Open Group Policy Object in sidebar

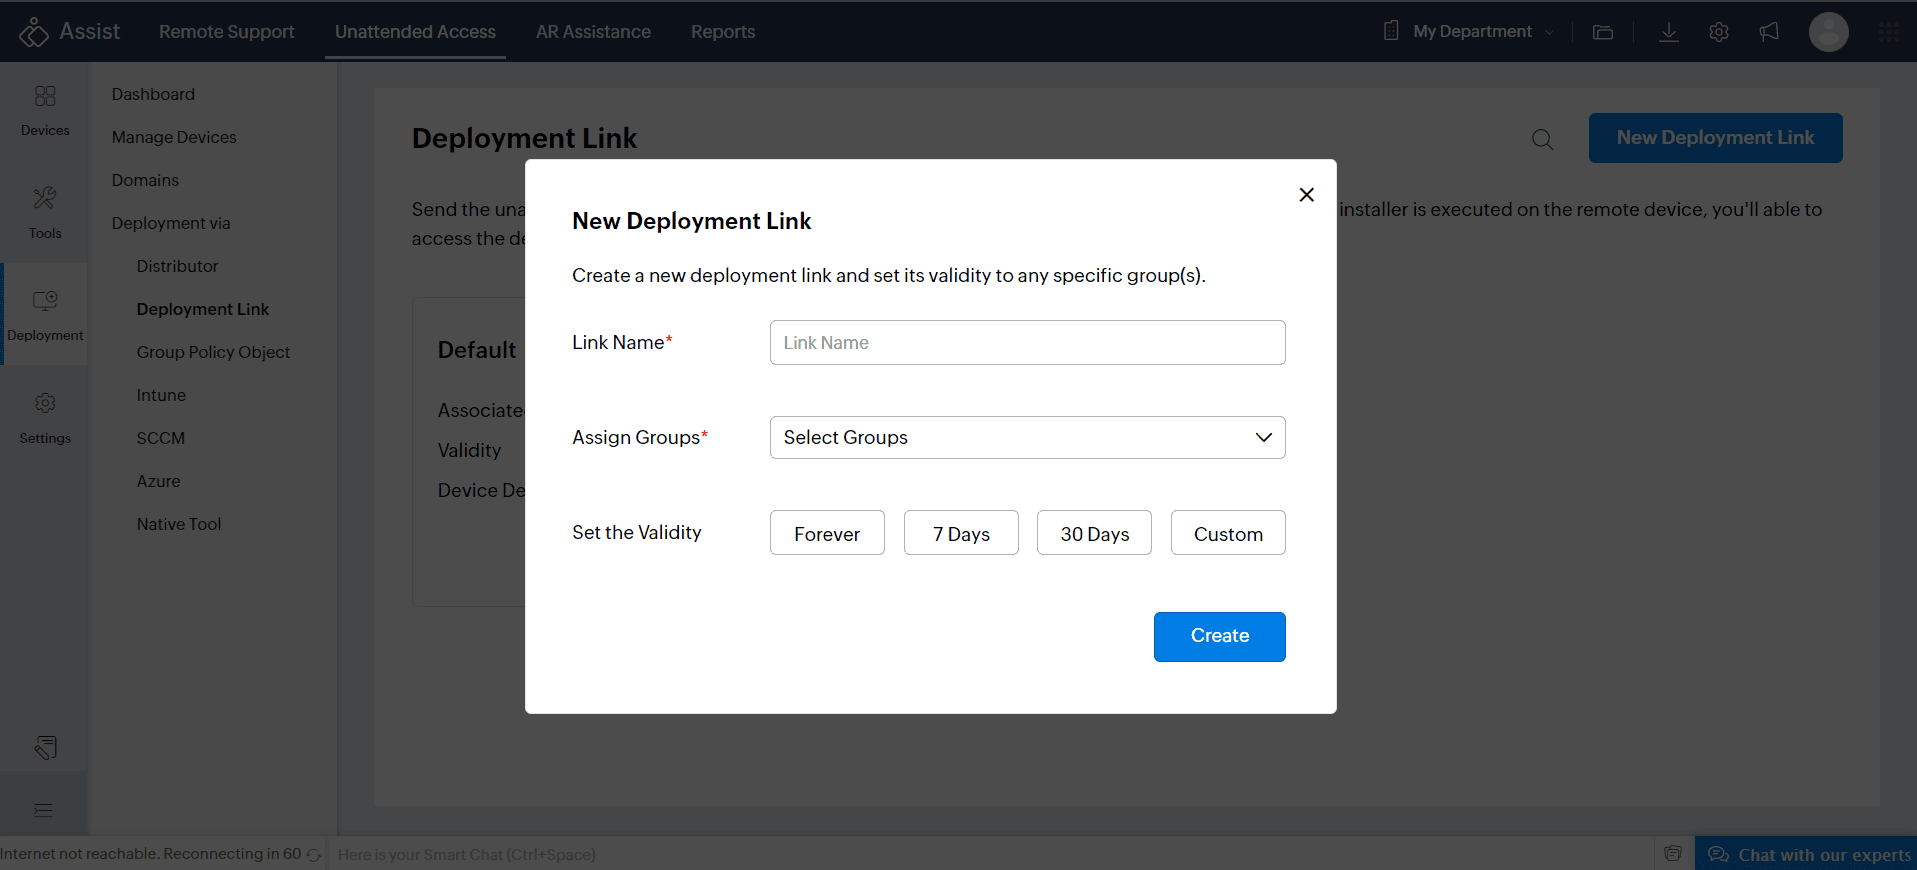pos(213,352)
